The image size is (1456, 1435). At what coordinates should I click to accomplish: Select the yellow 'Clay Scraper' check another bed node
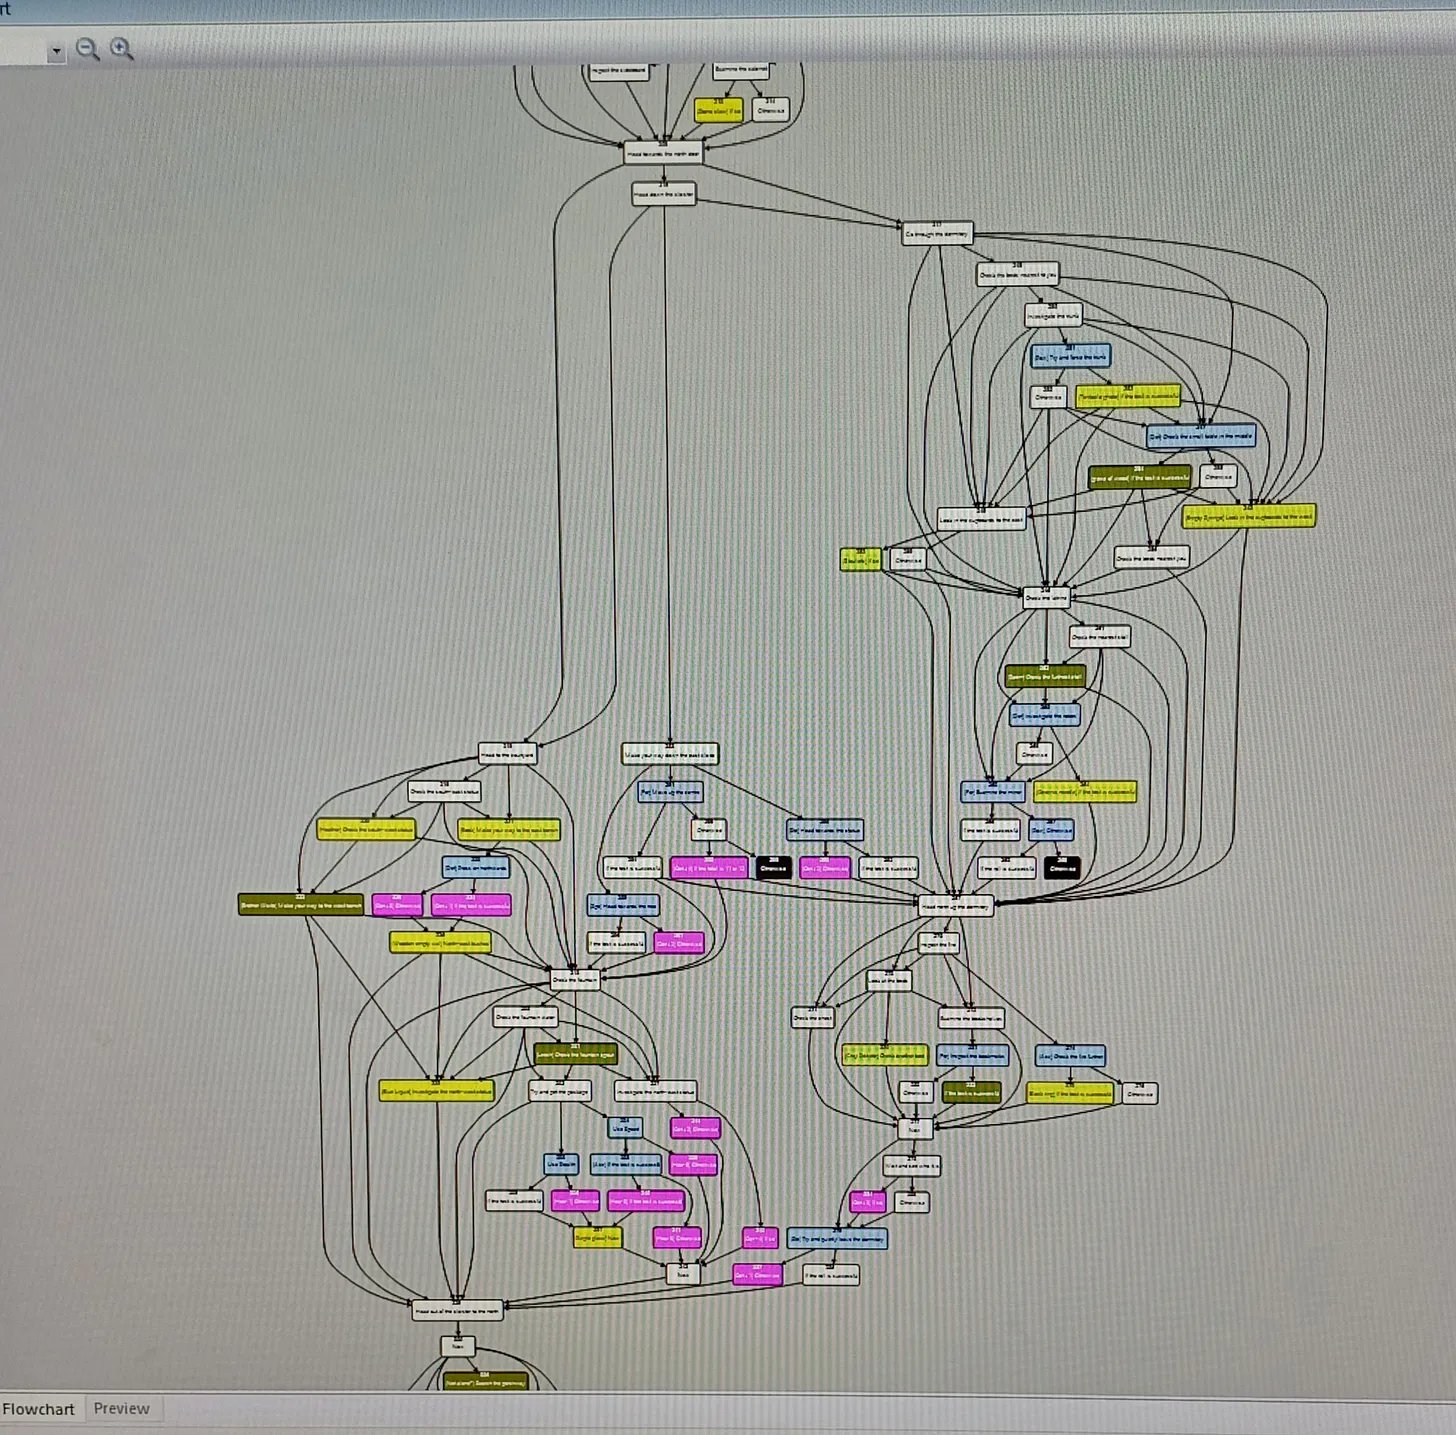[885, 1055]
